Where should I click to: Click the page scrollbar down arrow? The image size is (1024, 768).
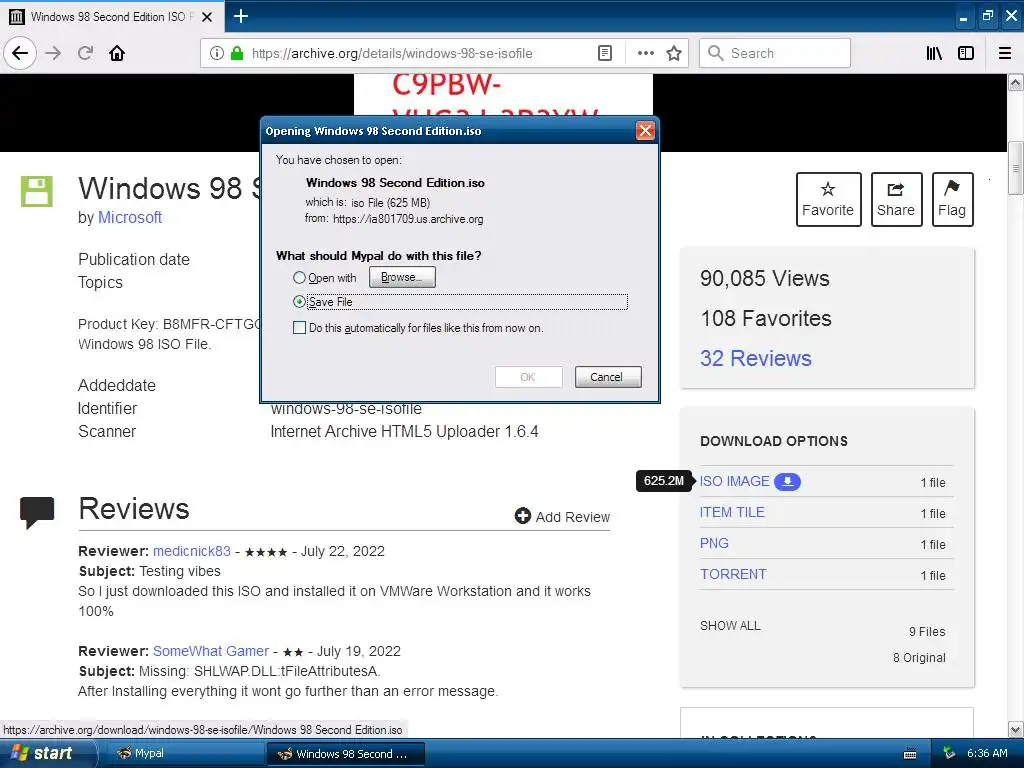coord(1015,729)
